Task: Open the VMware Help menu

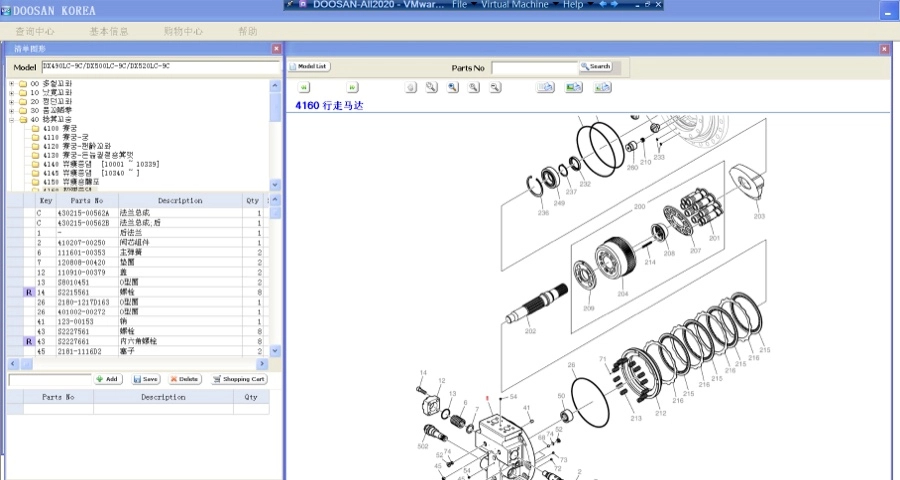Action: click(573, 5)
